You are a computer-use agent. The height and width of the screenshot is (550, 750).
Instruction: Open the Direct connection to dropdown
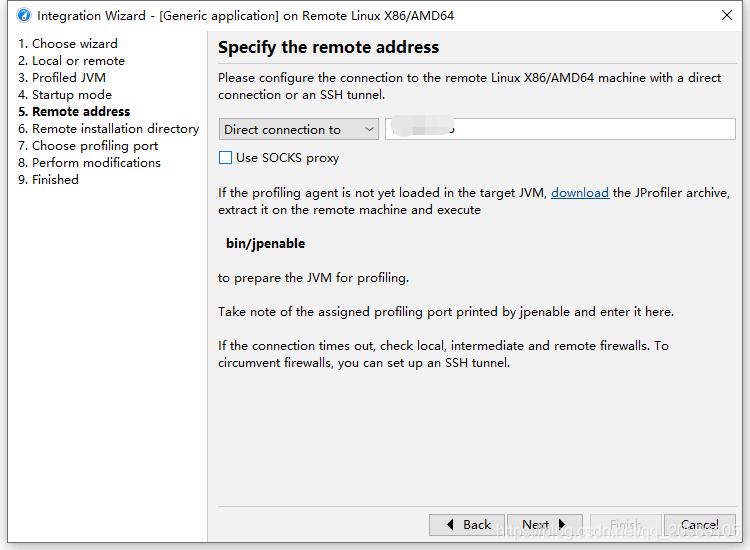coord(299,129)
